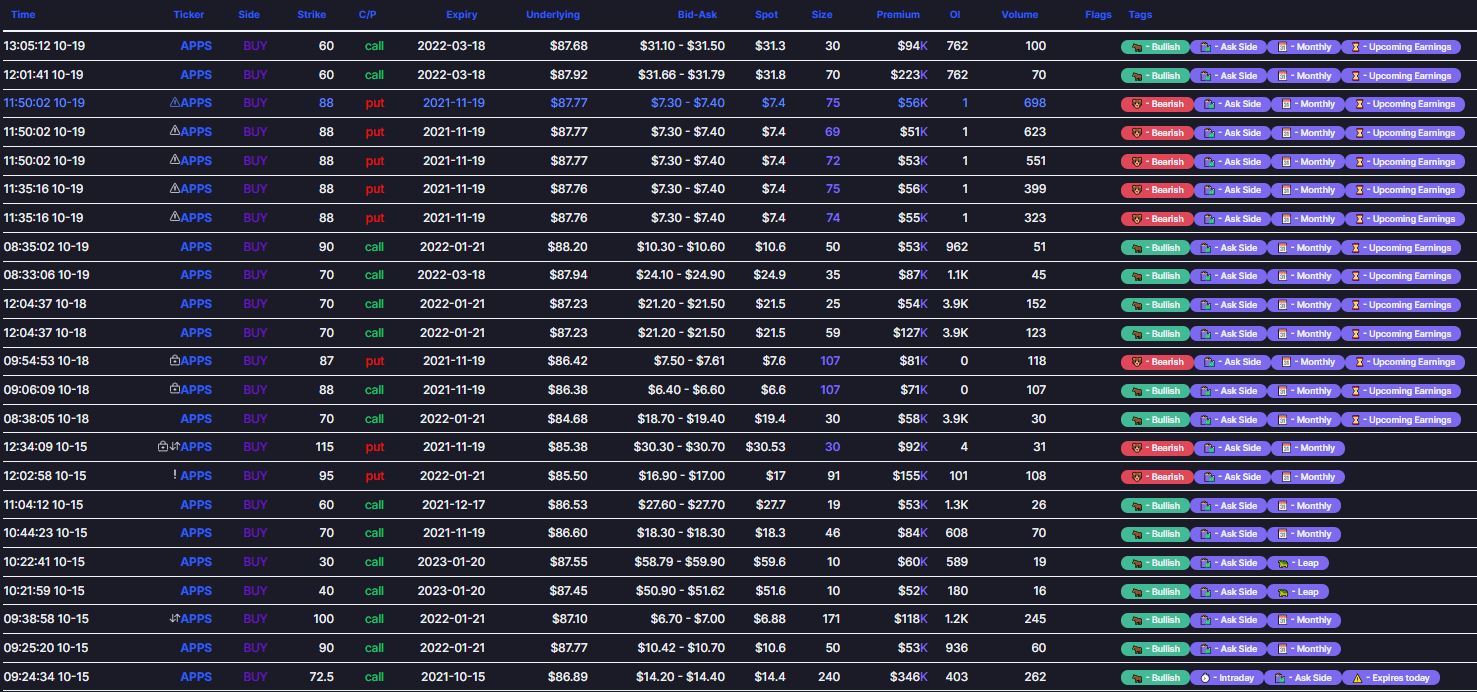Screen dimensions: 1477x692
Task: Click the warning triangle icon in the 623-volume row
Action: pos(175,131)
